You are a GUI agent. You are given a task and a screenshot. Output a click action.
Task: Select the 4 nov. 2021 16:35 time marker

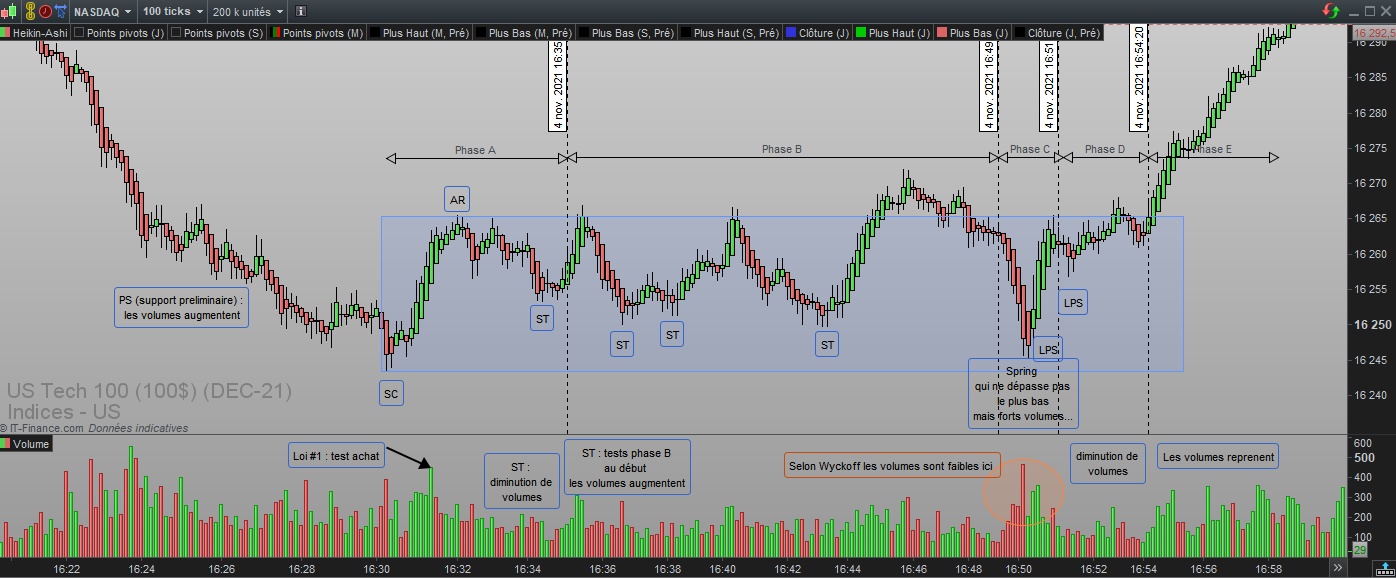558,86
